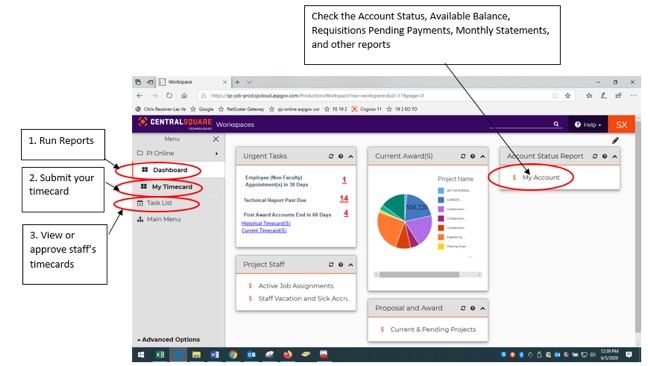Collapse the Urgent Tasks widget
The image size is (648, 366).
click(x=350, y=156)
